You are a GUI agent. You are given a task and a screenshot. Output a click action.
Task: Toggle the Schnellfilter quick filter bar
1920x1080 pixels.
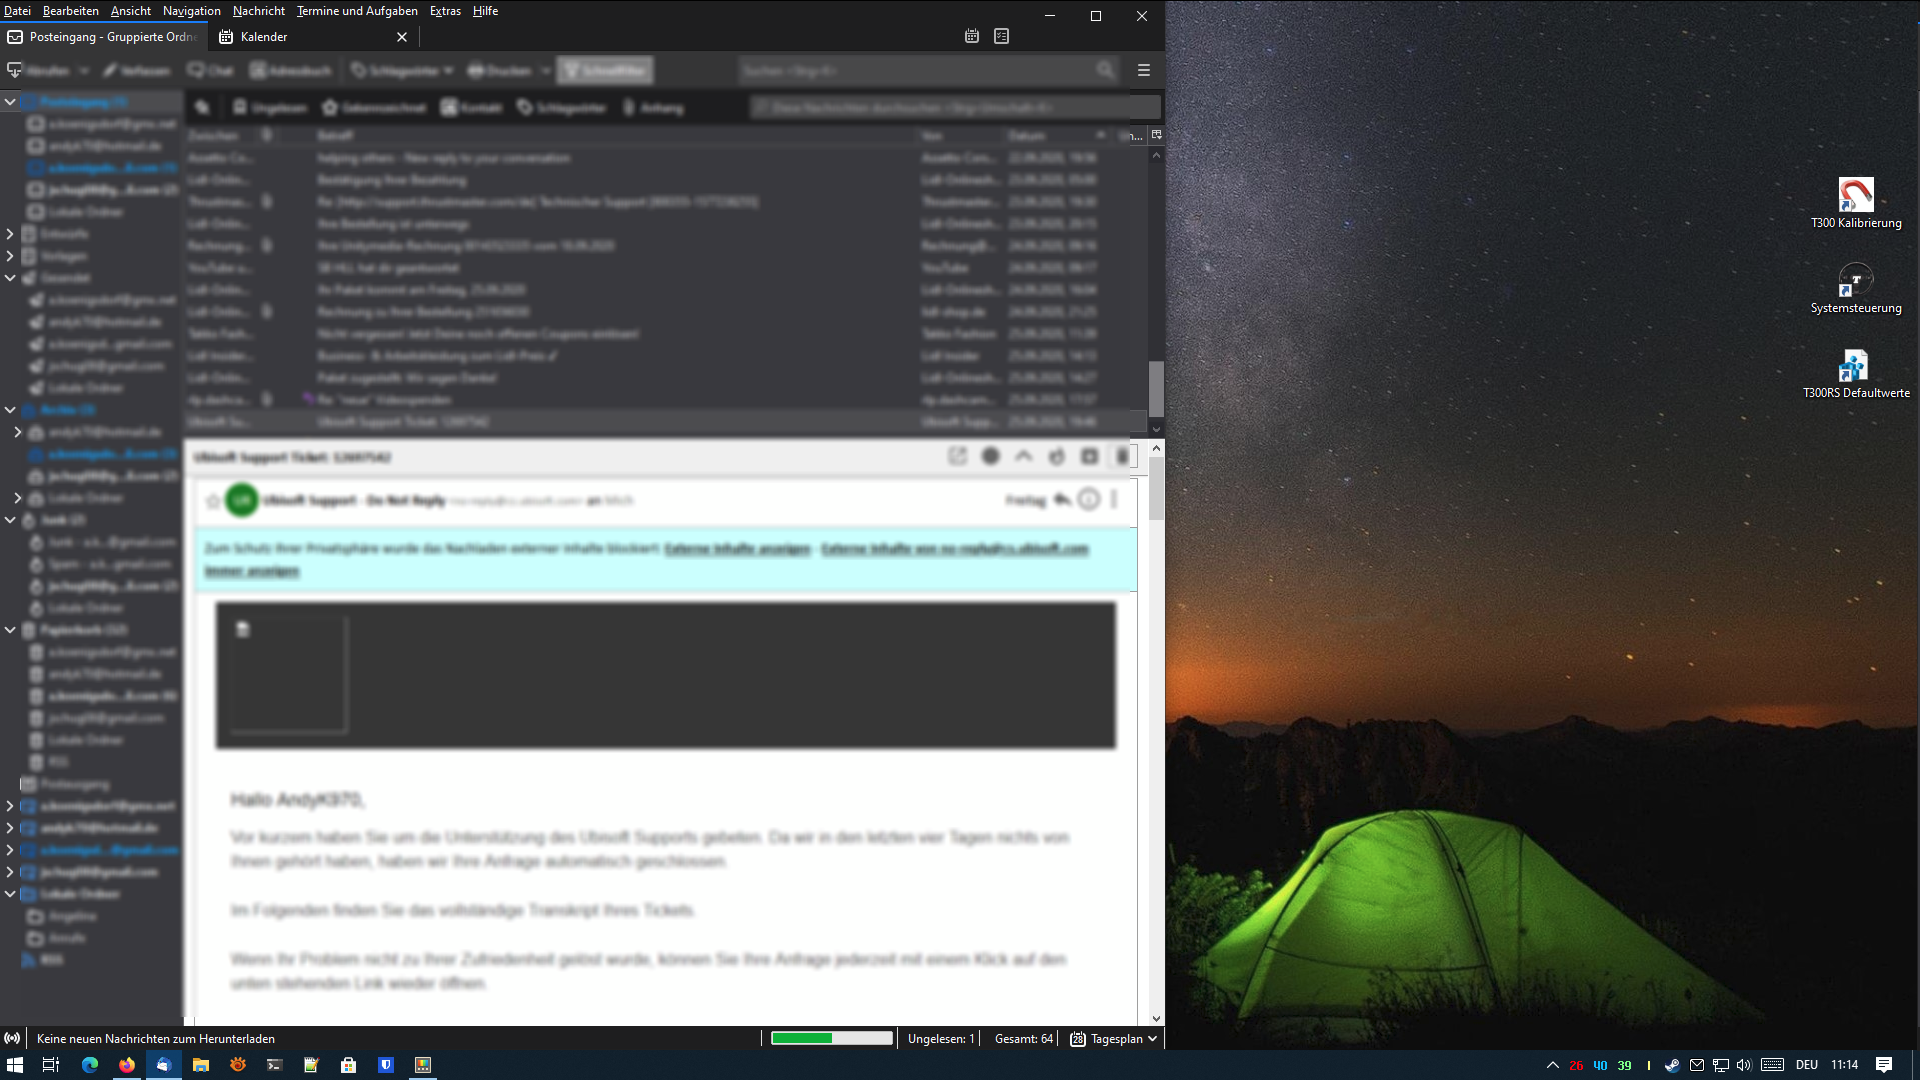point(604,71)
